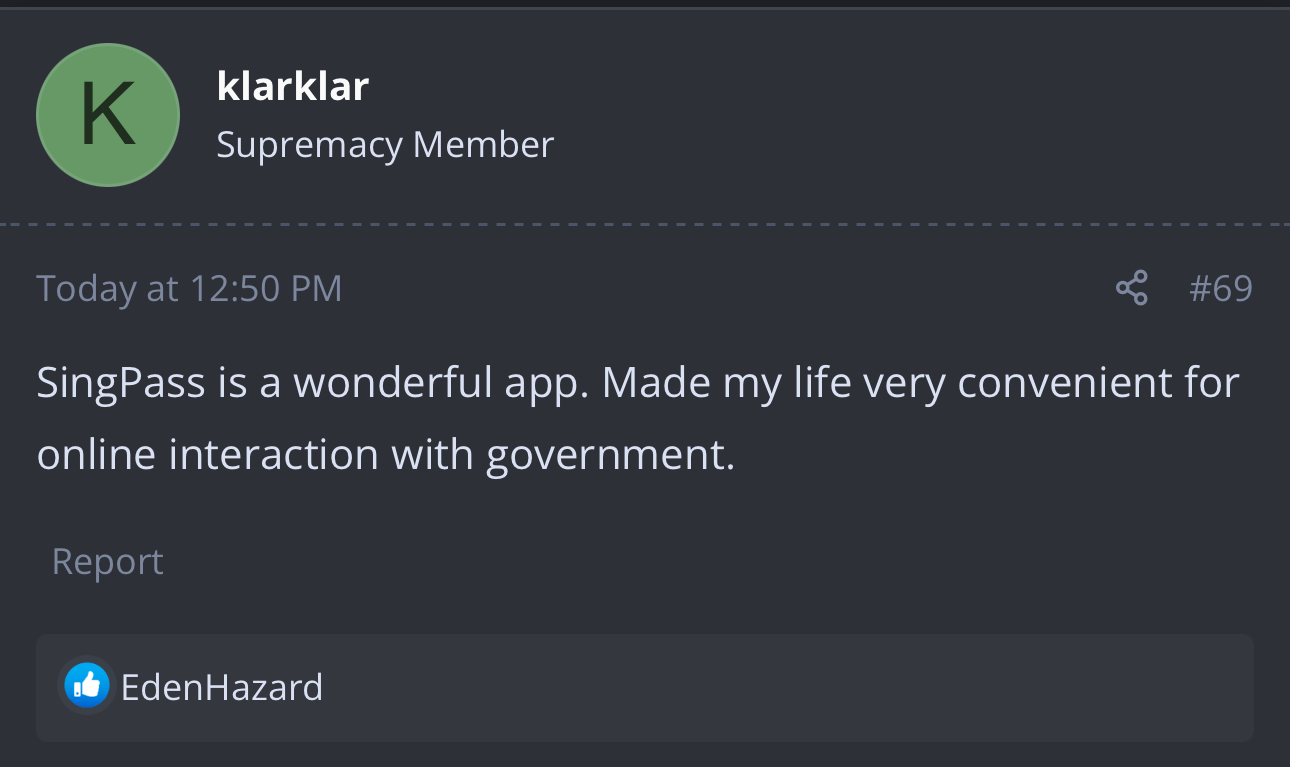
Task: Open klarklar's profile via the username
Action: pyautogui.click(x=292, y=87)
